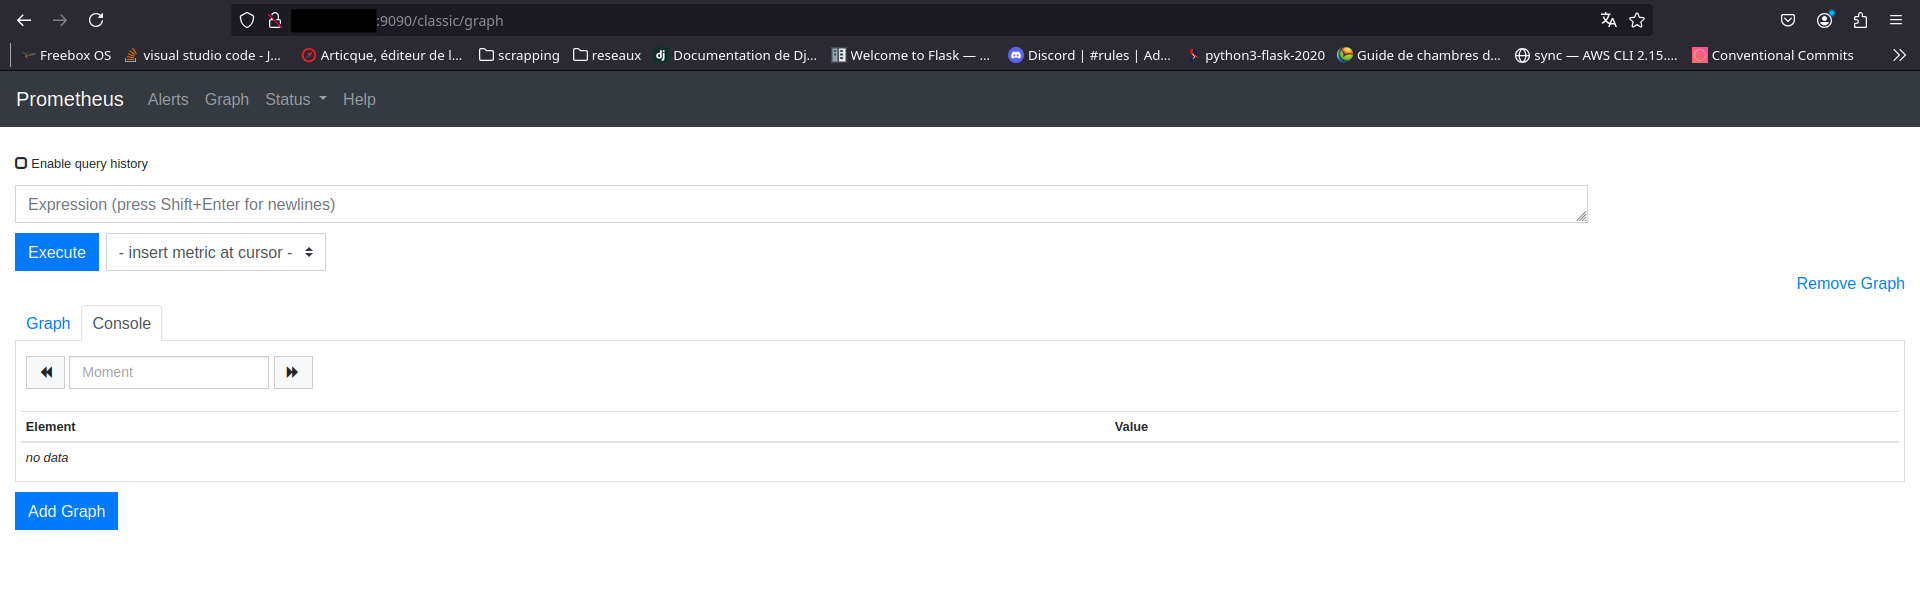Screen dimensions: 1920x589
Task: Enable query history checkbox
Action: pyautogui.click(x=21, y=163)
